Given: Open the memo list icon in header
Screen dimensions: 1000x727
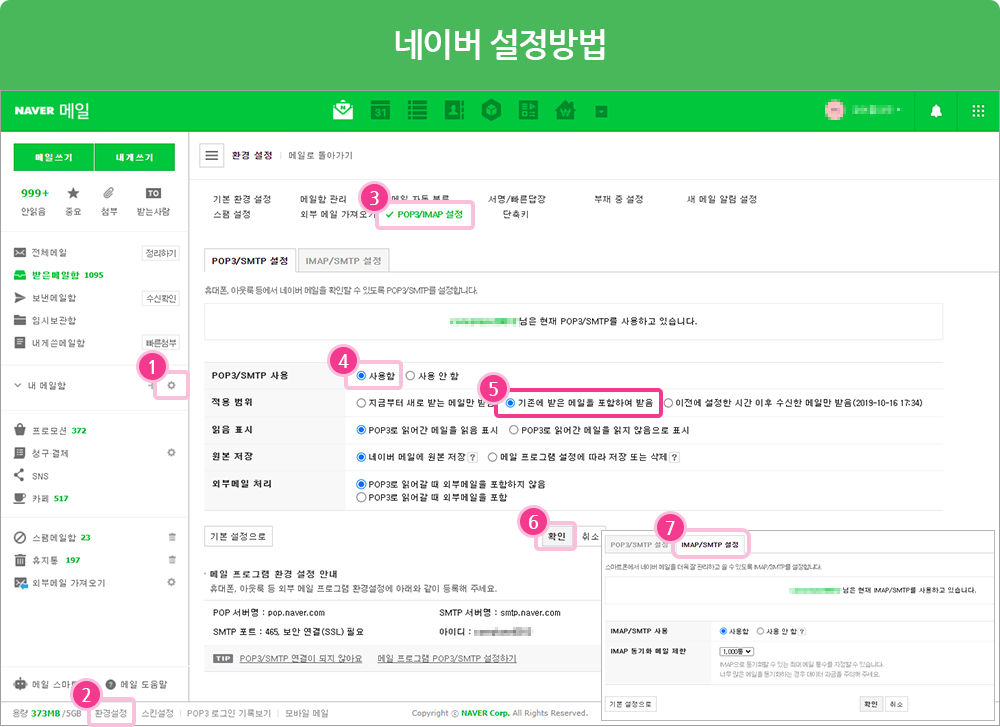Looking at the screenshot, I should [x=417, y=110].
